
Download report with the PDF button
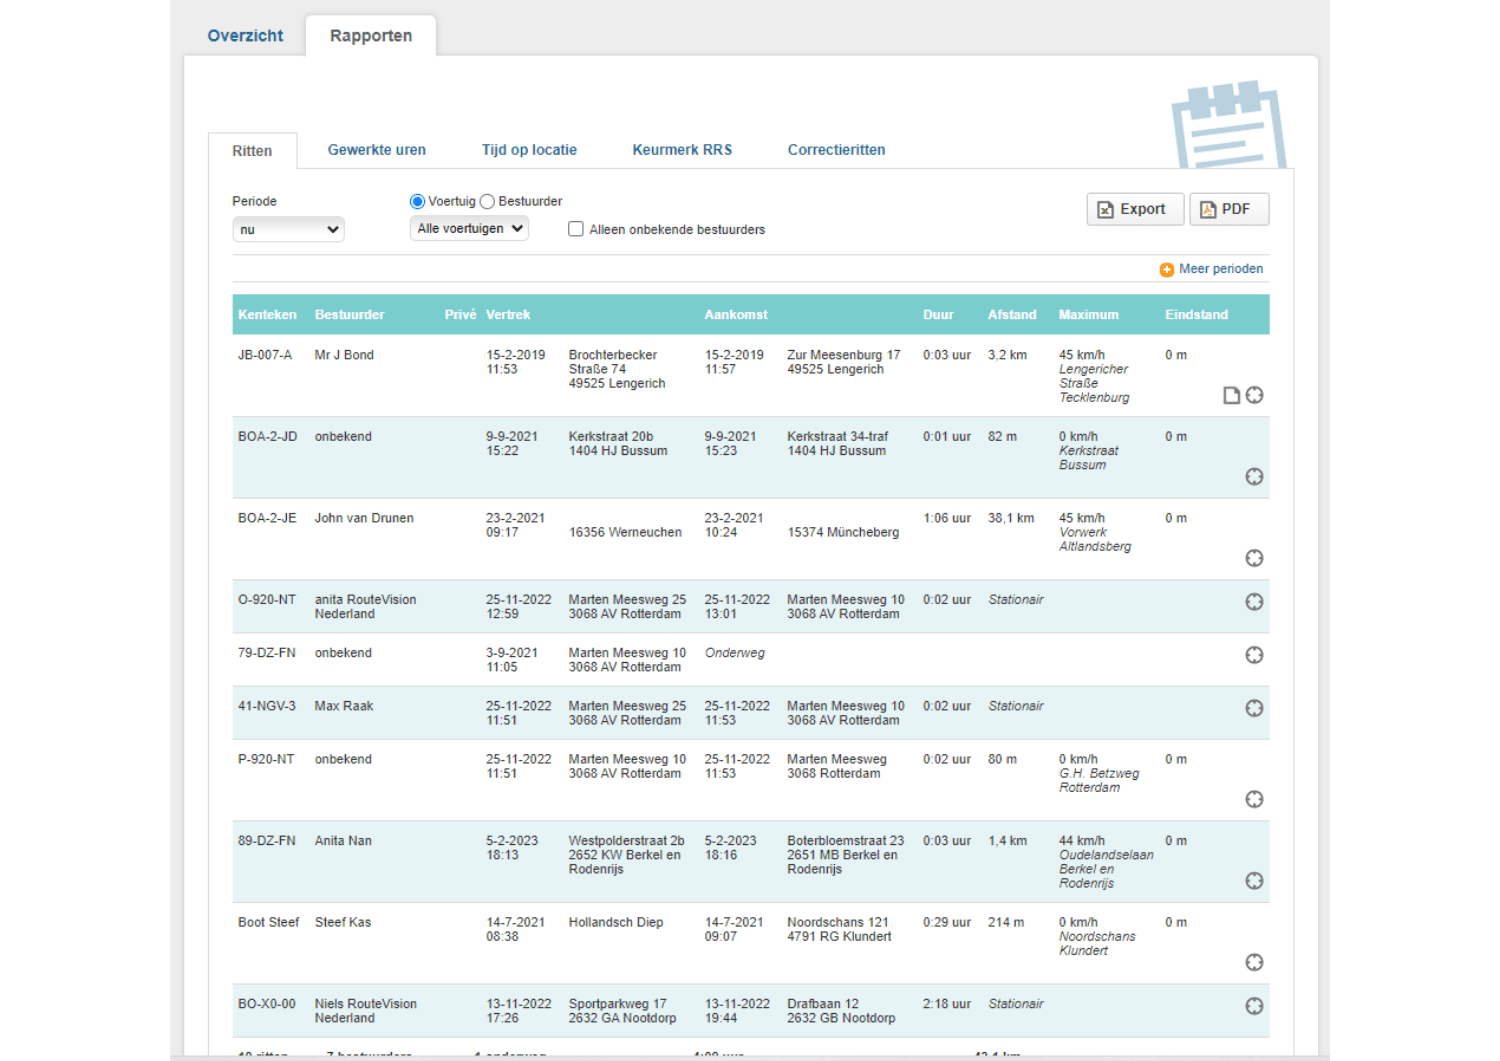point(1228,209)
